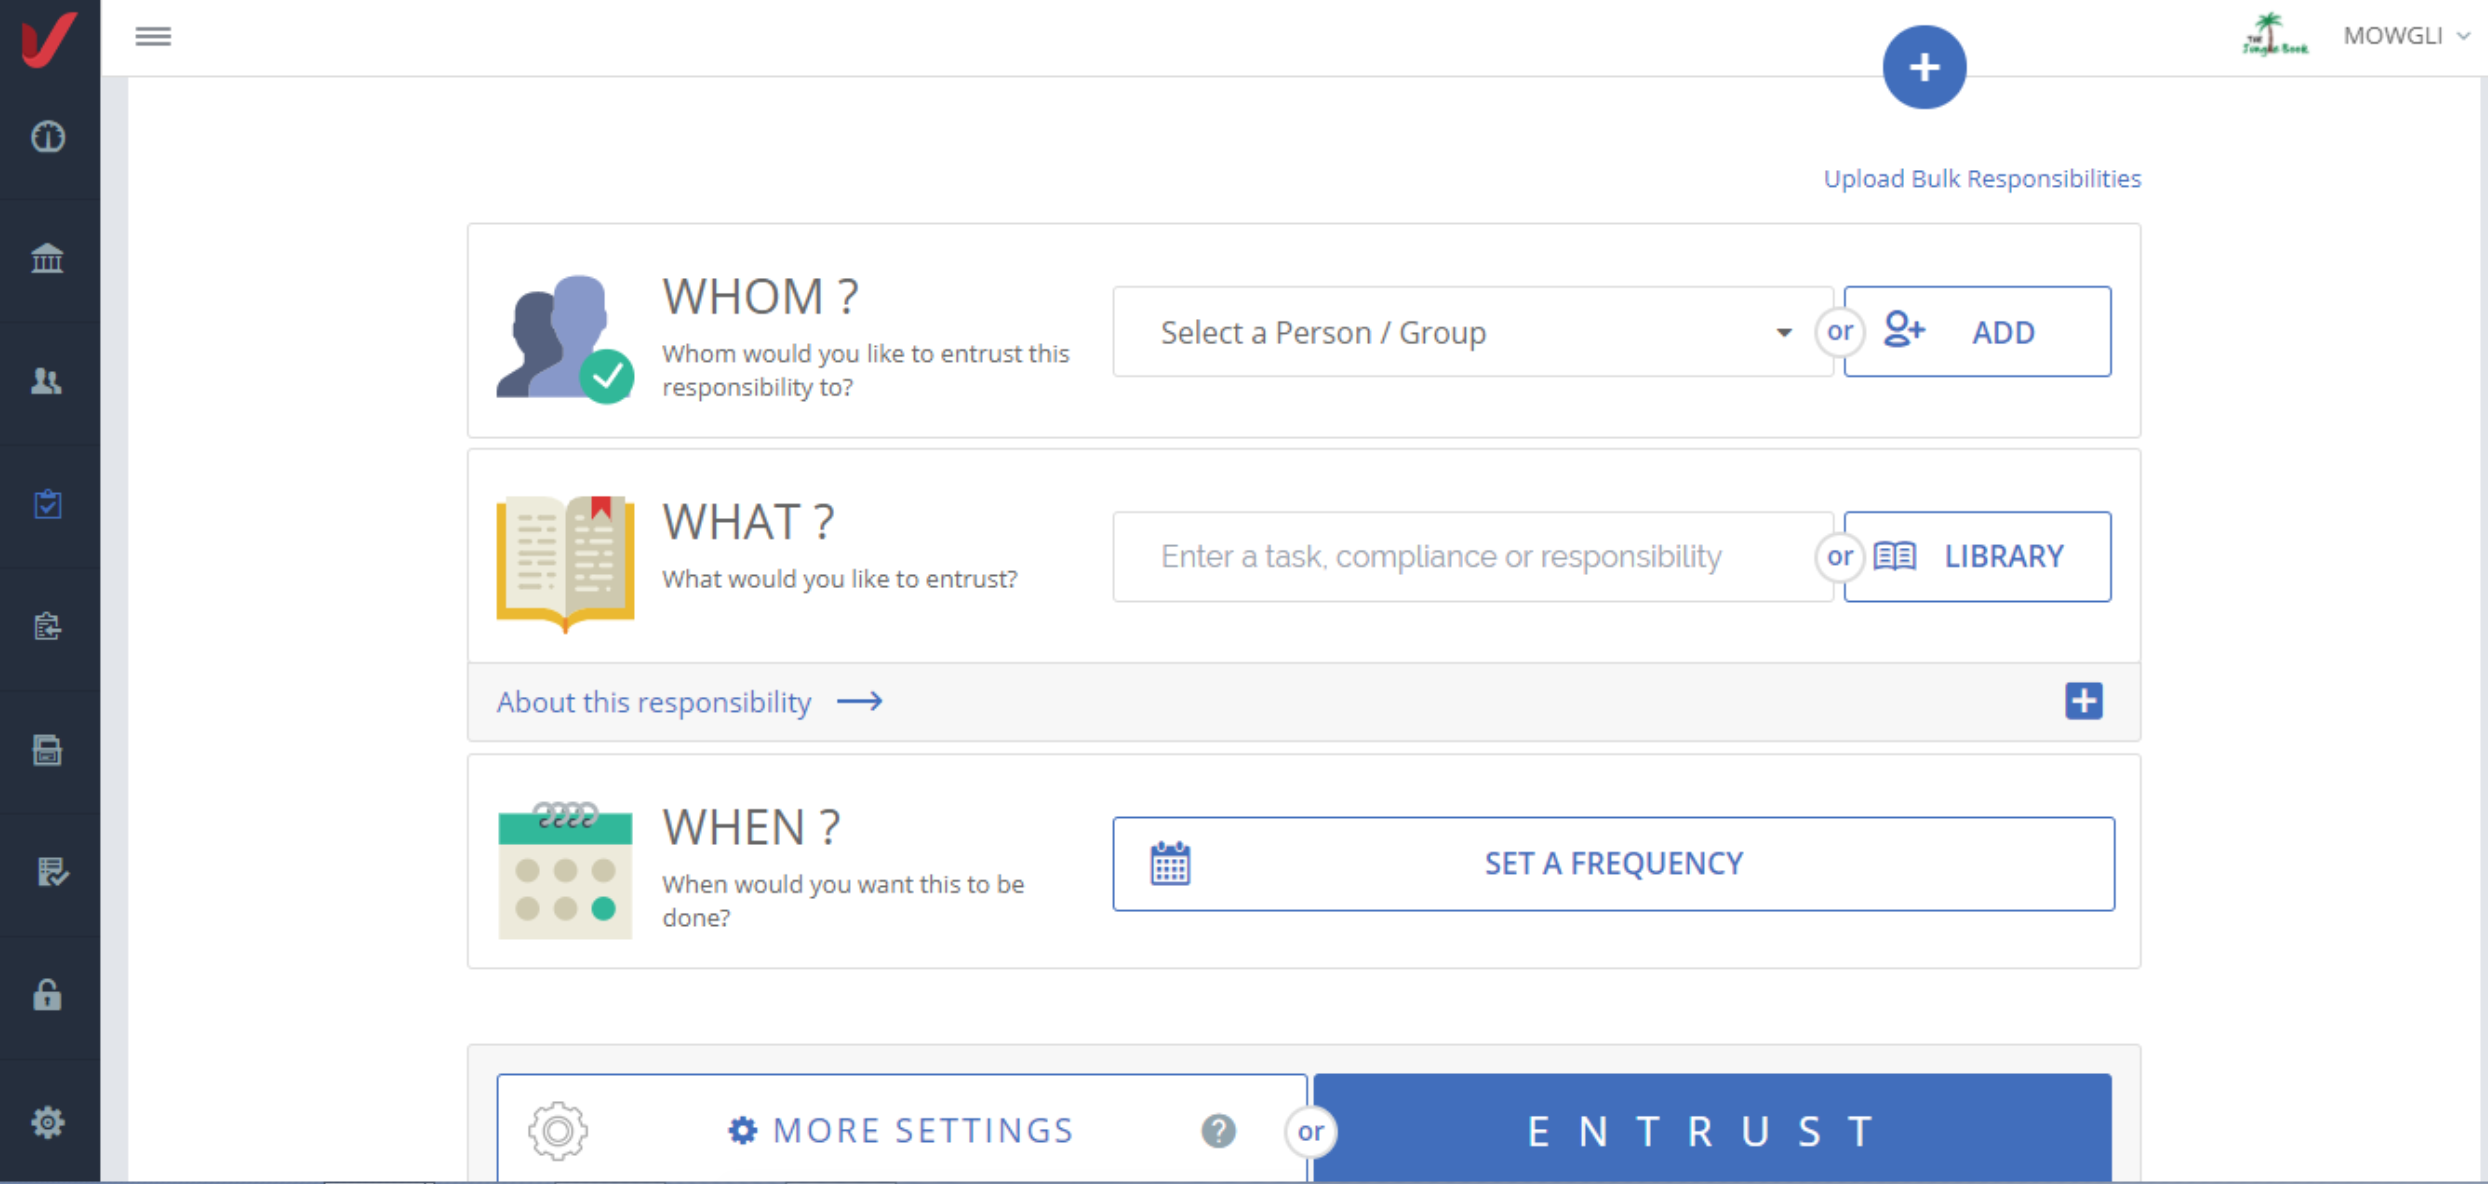Click SET A FREQUENCY button
Image resolution: width=2488 pixels, height=1184 pixels.
(x=1612, y=864)
